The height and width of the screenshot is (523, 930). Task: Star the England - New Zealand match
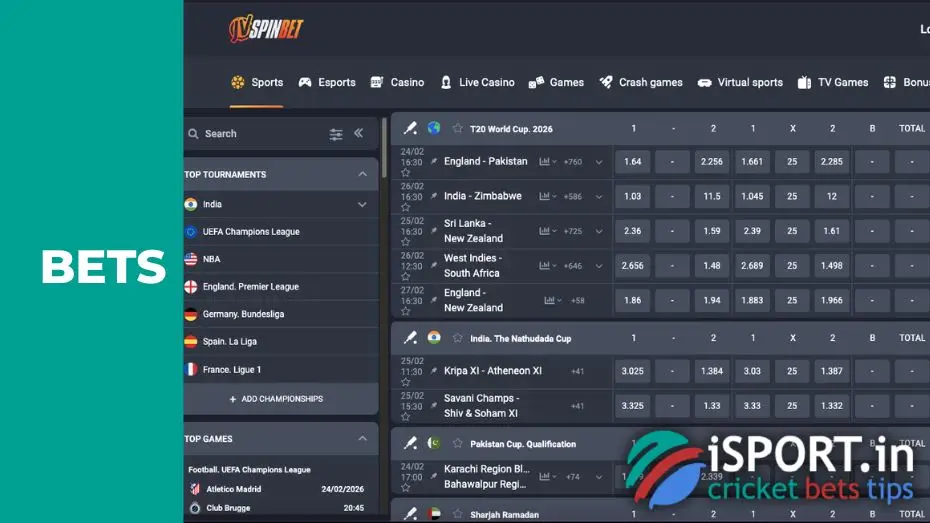click(x=406, y=311)
